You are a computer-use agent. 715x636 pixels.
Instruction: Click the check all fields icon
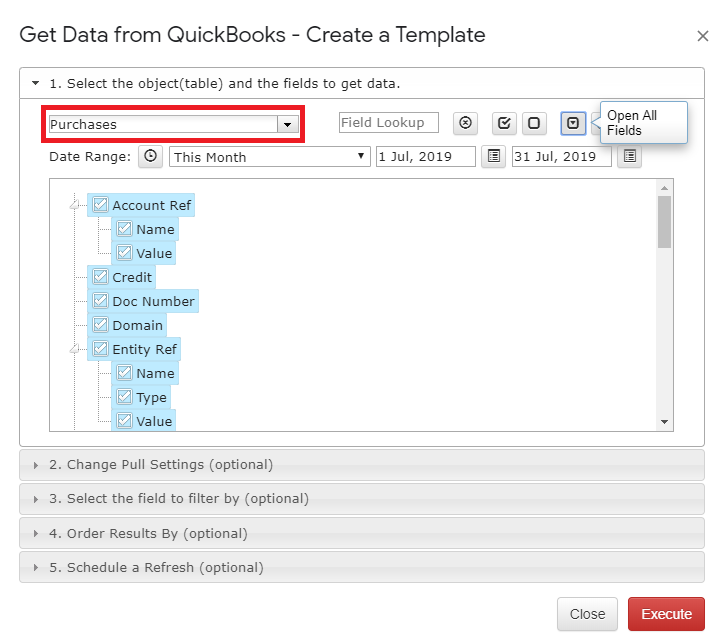(504, 123)
